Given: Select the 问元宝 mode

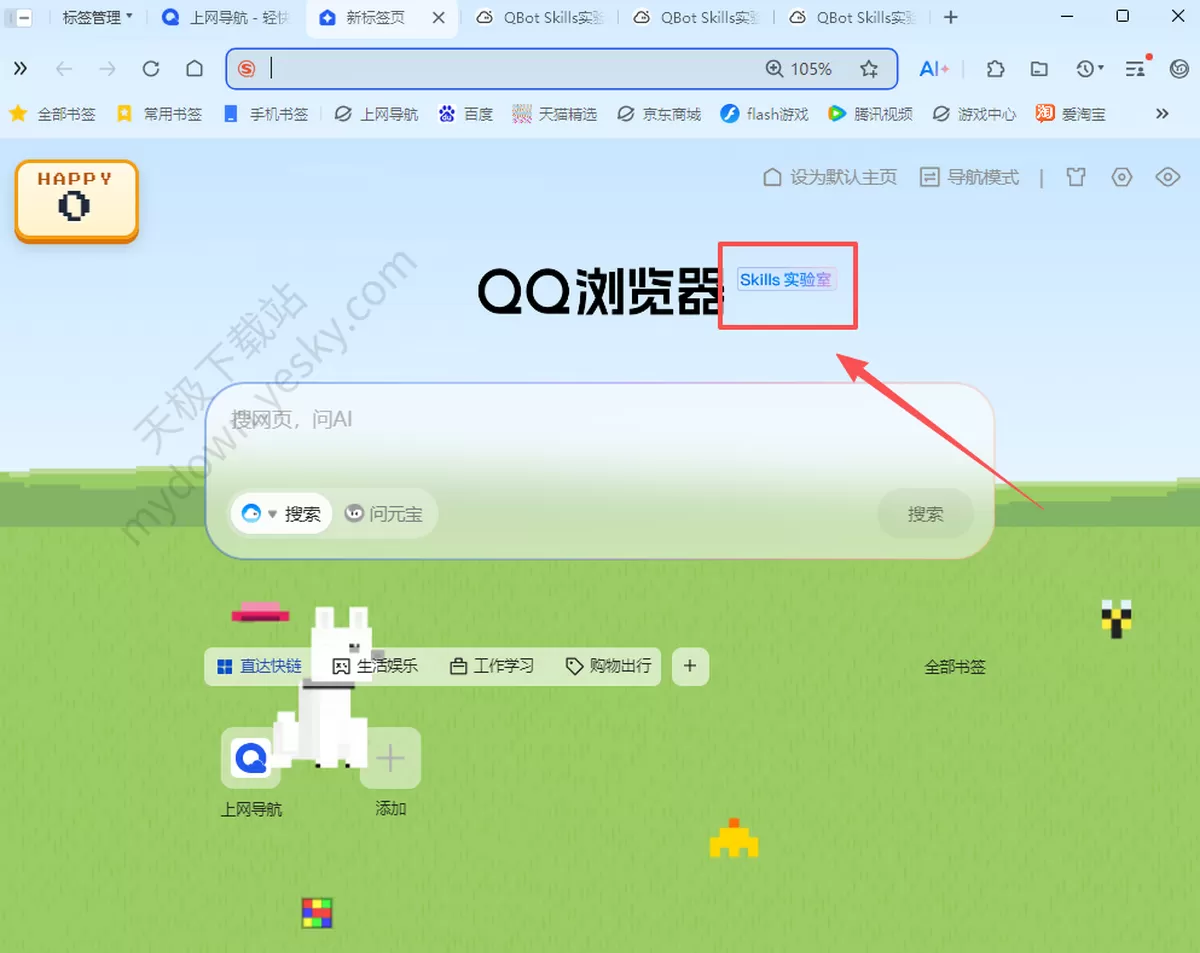Looking at the screenshot, I should tap(384, 514).
